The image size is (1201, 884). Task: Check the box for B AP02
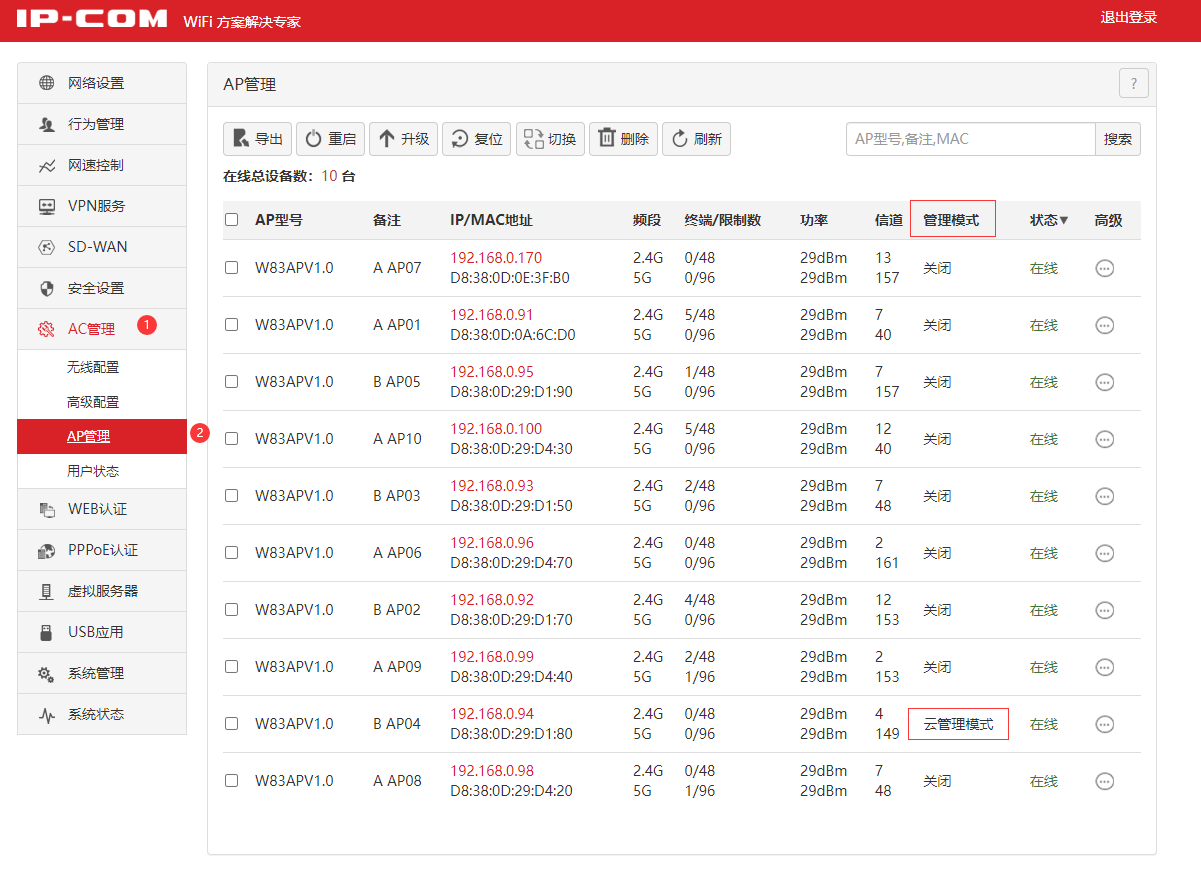point(232,610)
